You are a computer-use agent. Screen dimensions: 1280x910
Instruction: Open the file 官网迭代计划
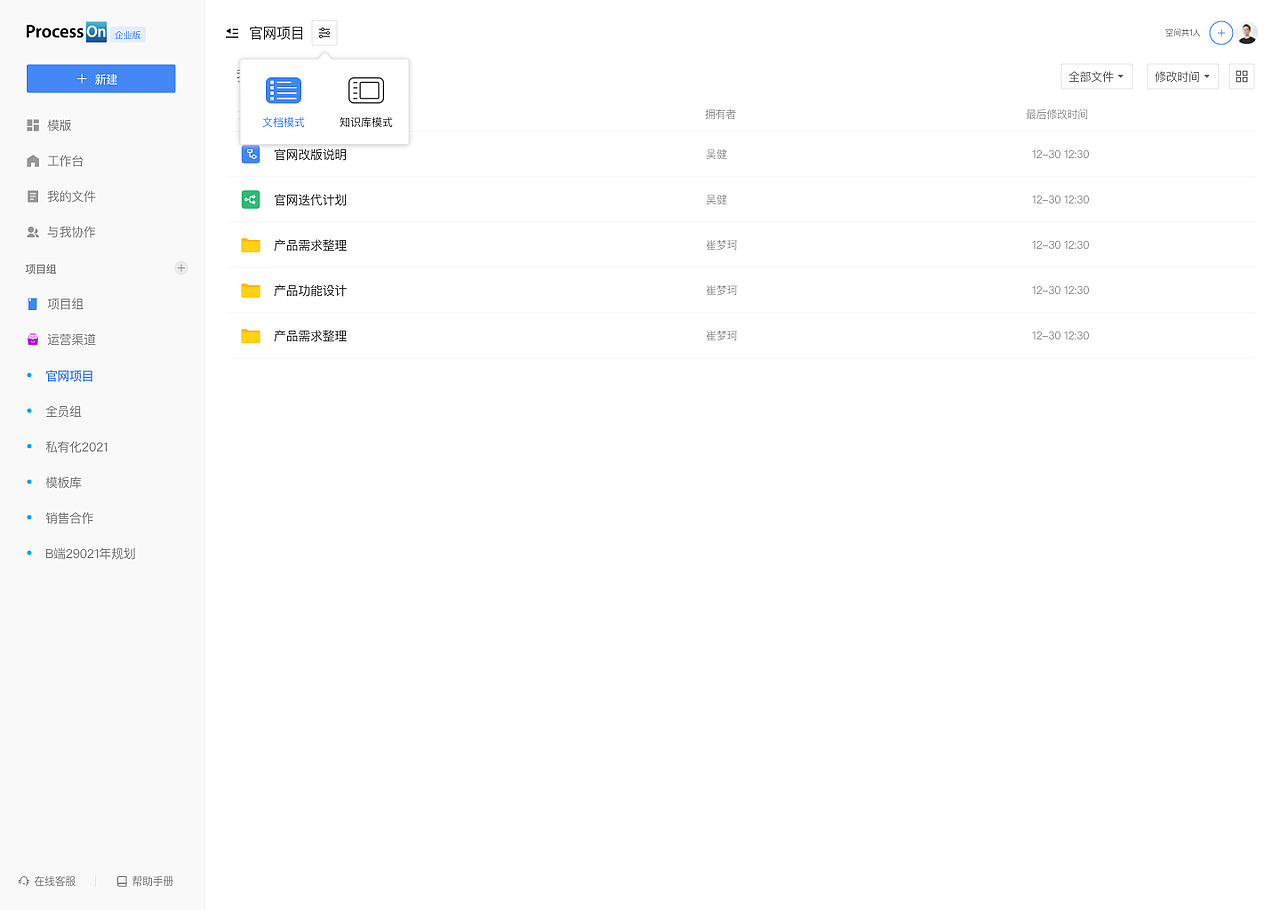click(310, 200)
